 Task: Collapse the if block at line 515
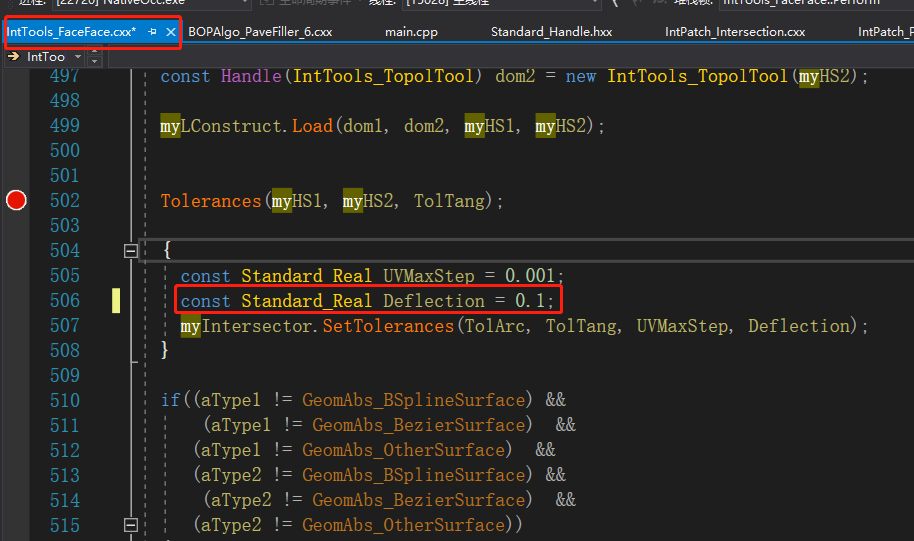[131, 525]
